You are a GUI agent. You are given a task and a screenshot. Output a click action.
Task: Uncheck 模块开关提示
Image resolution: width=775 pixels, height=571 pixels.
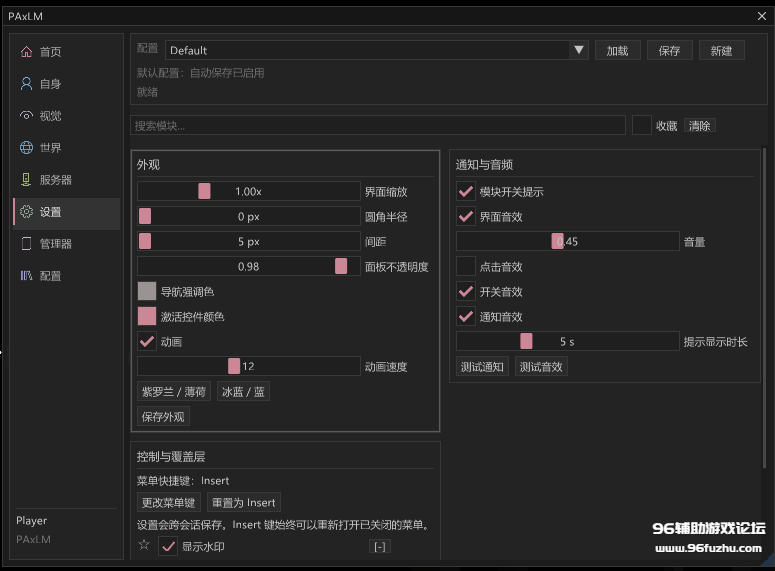[x=466, y=191]
